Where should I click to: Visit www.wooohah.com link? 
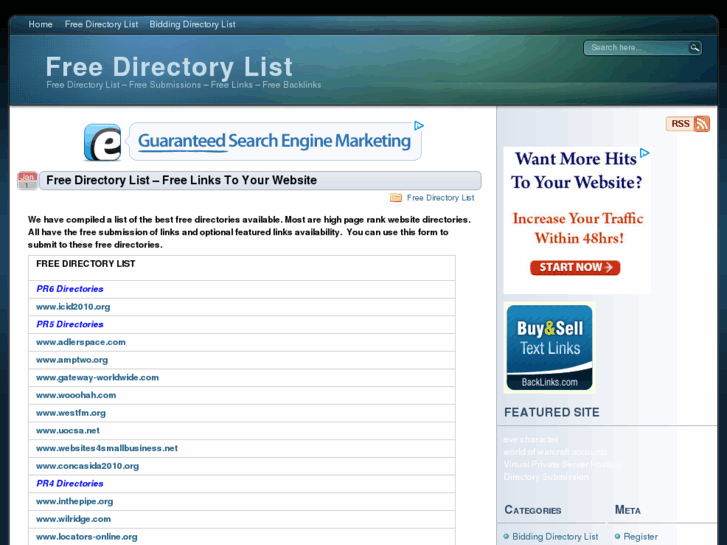click(76, 395)
